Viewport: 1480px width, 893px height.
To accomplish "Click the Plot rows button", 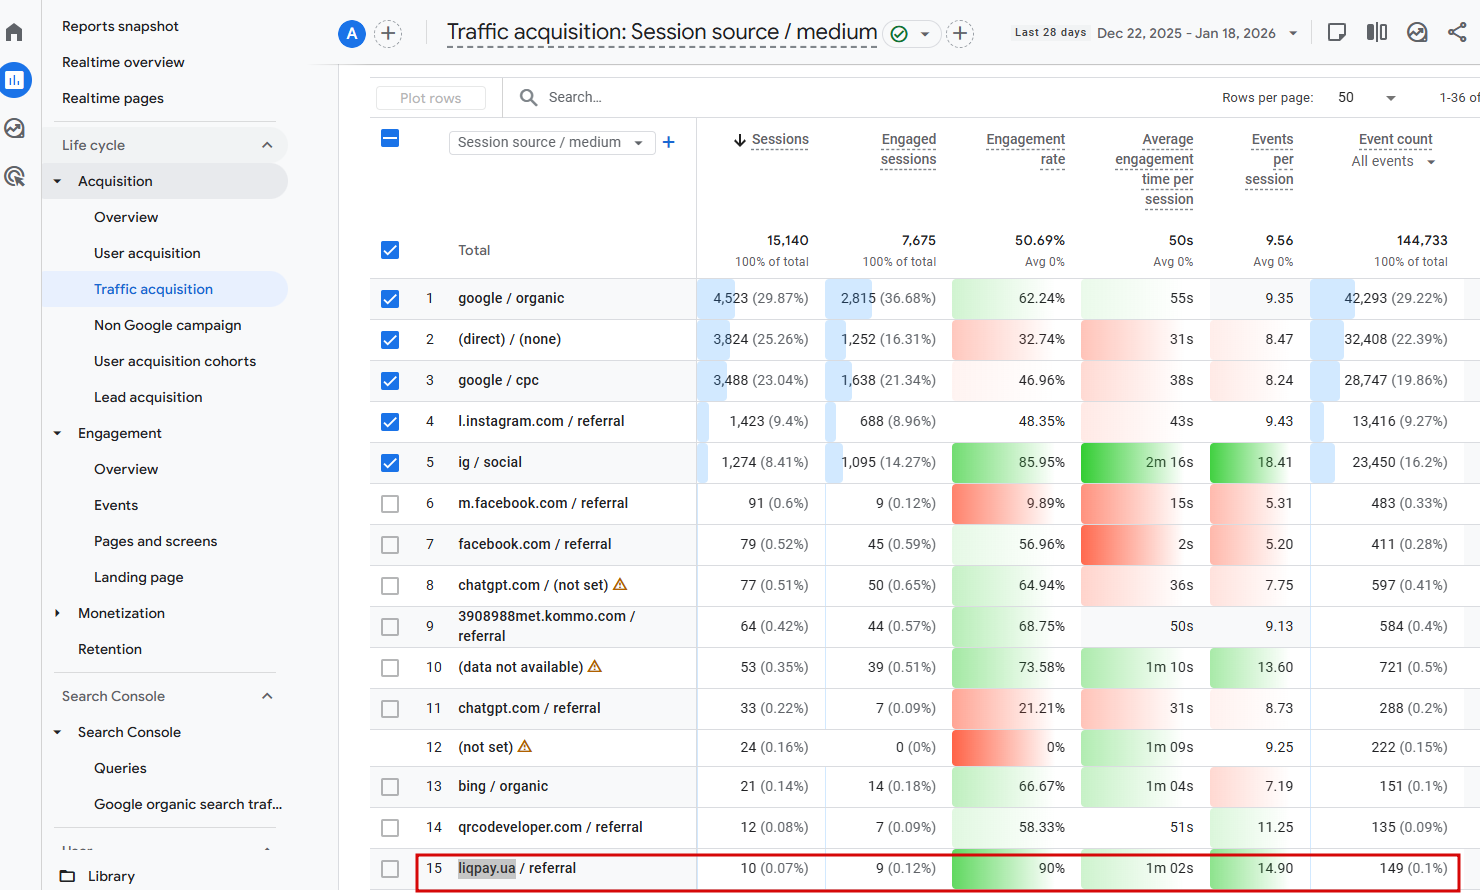I will click(x=430, y=98).
